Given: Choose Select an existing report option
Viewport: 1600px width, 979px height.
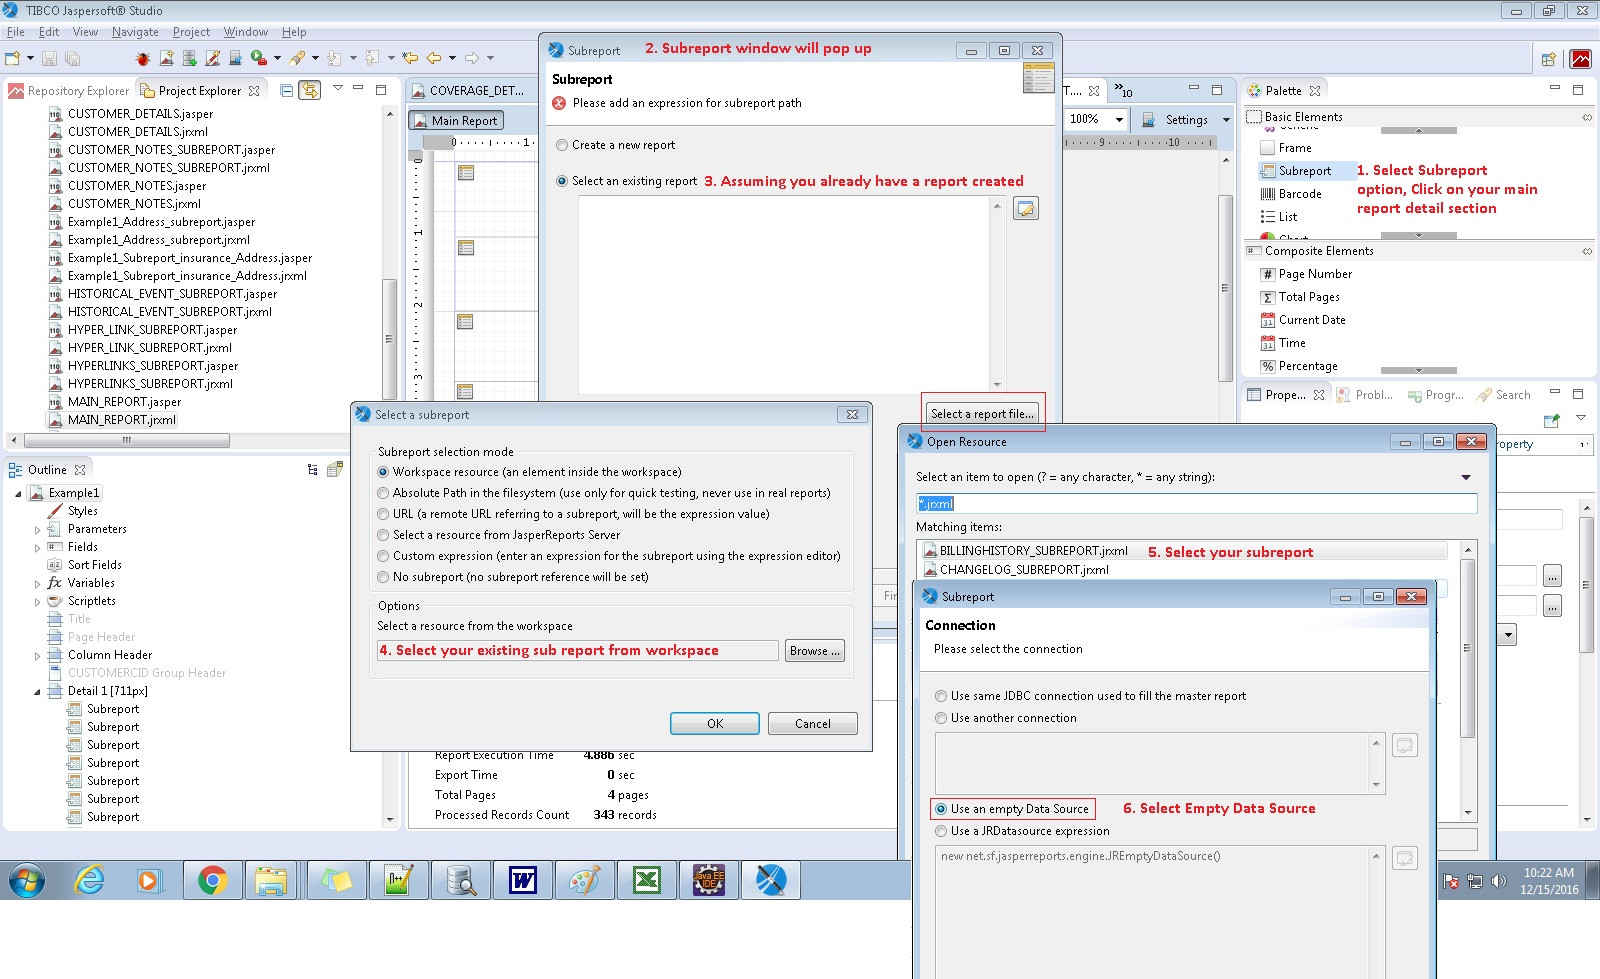Looking at the screenshot, I should pyautogui.click(x=626, y=181).
